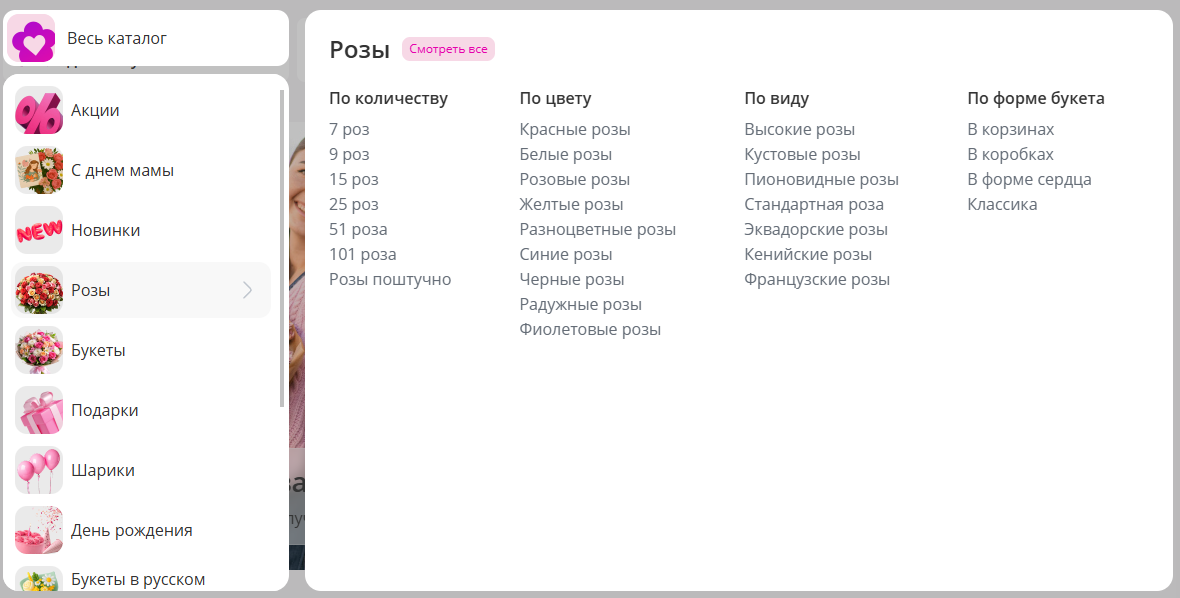This screenshot has width=1180, height=598.
Task: Click the percent sign Акции icon
Action: tap(39, 110)
